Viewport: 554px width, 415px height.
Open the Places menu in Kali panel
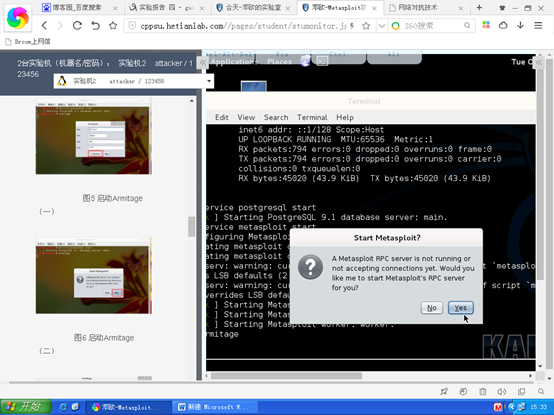[279, 62]
